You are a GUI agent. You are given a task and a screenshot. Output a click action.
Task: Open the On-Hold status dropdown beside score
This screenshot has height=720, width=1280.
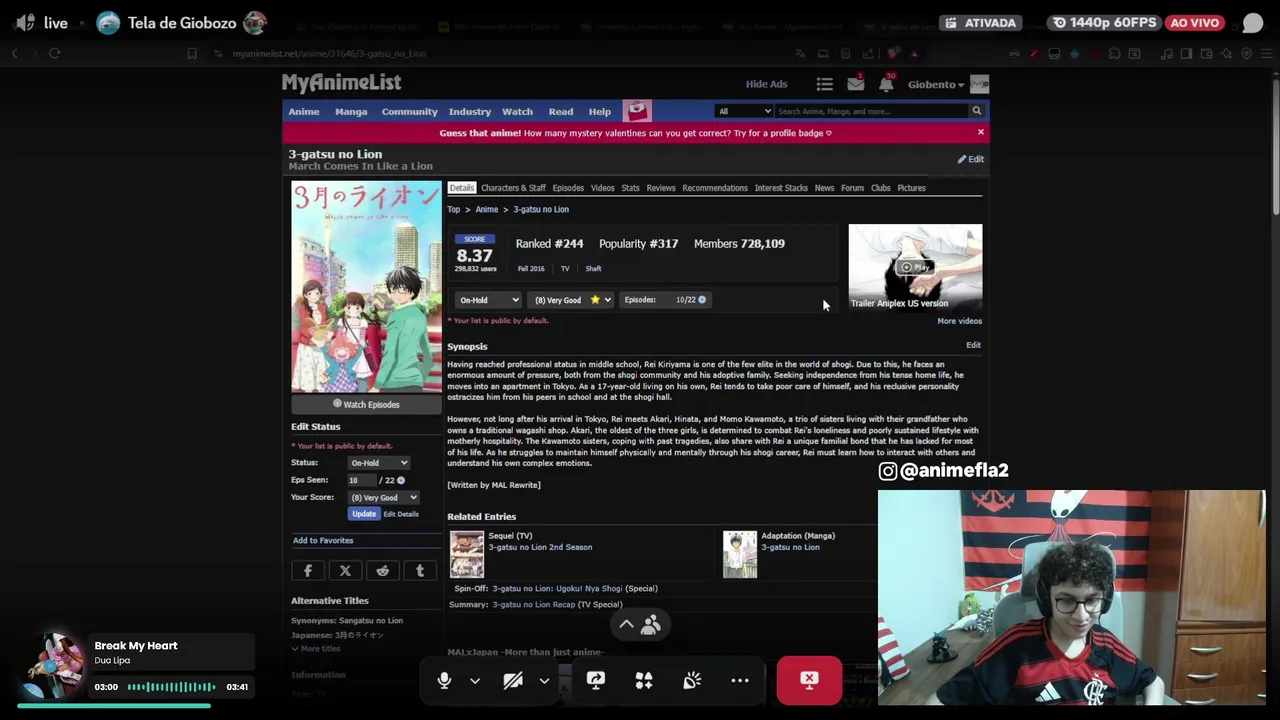point(488,300)
